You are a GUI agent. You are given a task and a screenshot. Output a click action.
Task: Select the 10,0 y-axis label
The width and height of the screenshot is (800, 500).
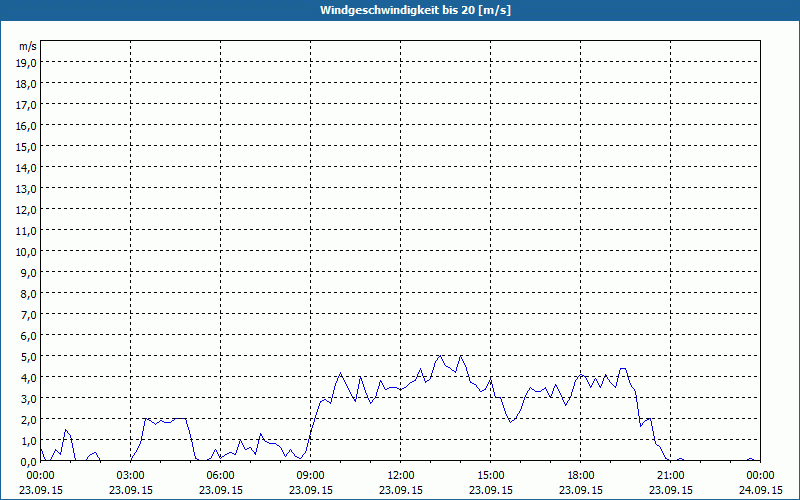pyautogui.click(x=26, y=252)
